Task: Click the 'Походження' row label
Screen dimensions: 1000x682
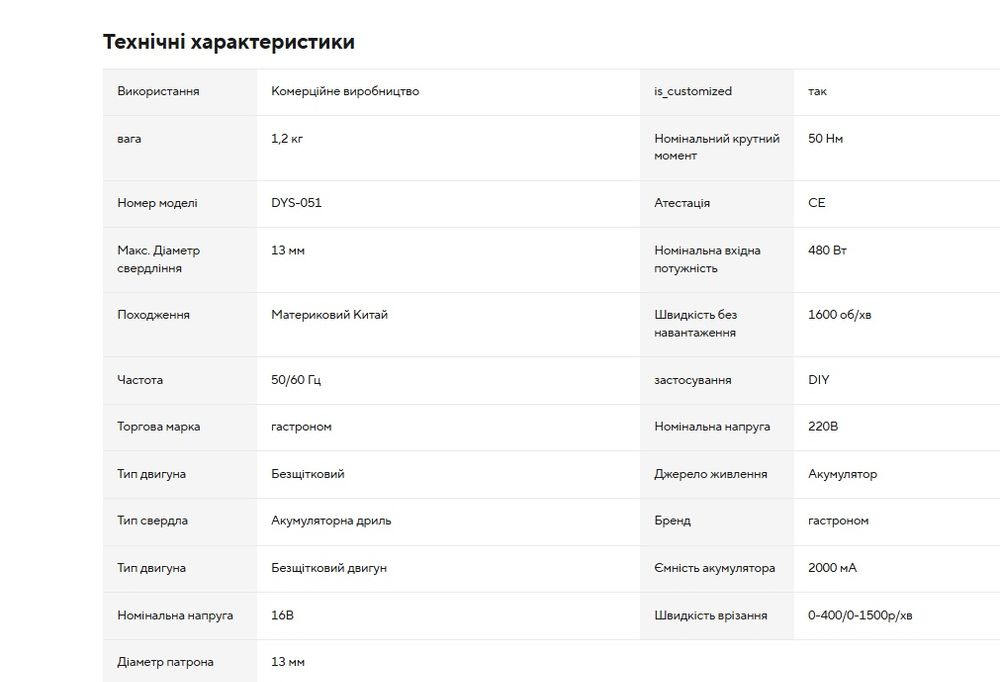Action: pos(153,315)
